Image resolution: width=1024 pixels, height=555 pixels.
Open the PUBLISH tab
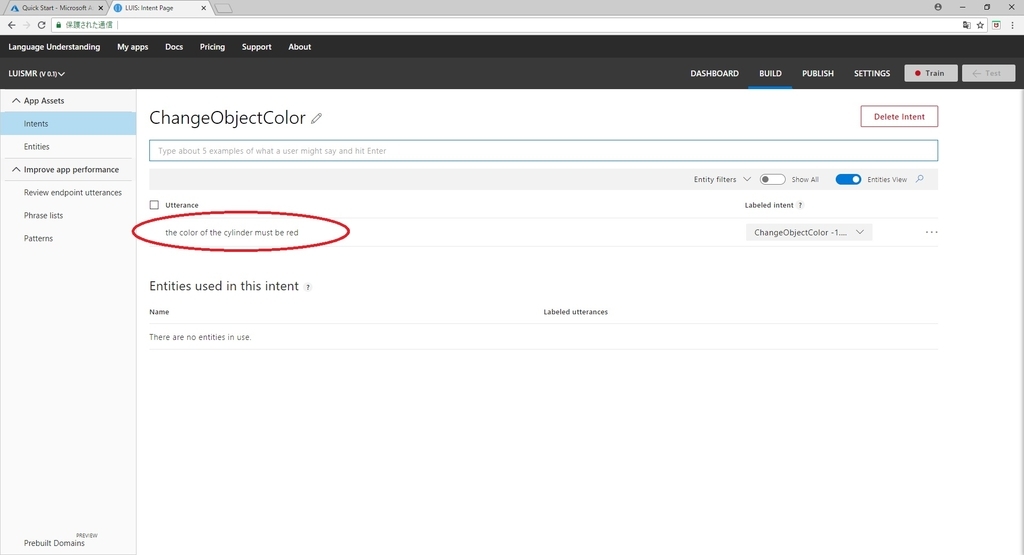(x=818, y=73)
